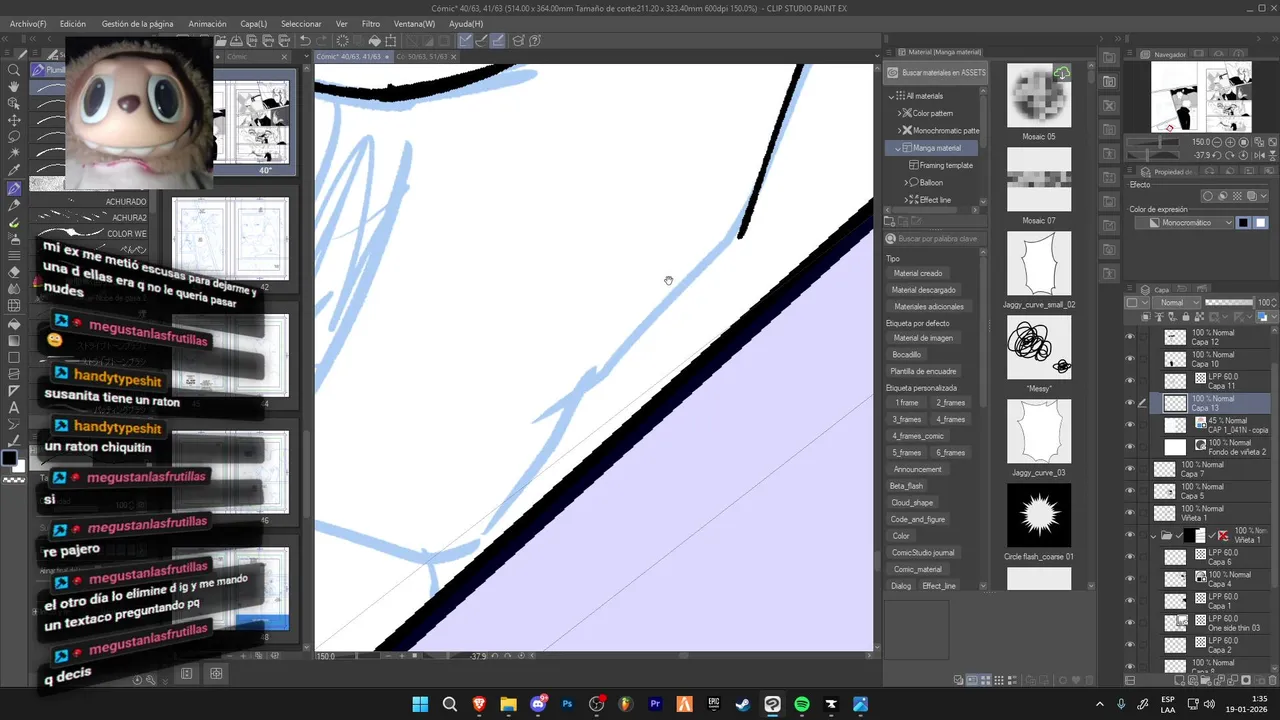Image resolution: width=1280 pixels, height=720 pixels.
Task: Open the Archivo(F) menu
Action: point(28,23)
